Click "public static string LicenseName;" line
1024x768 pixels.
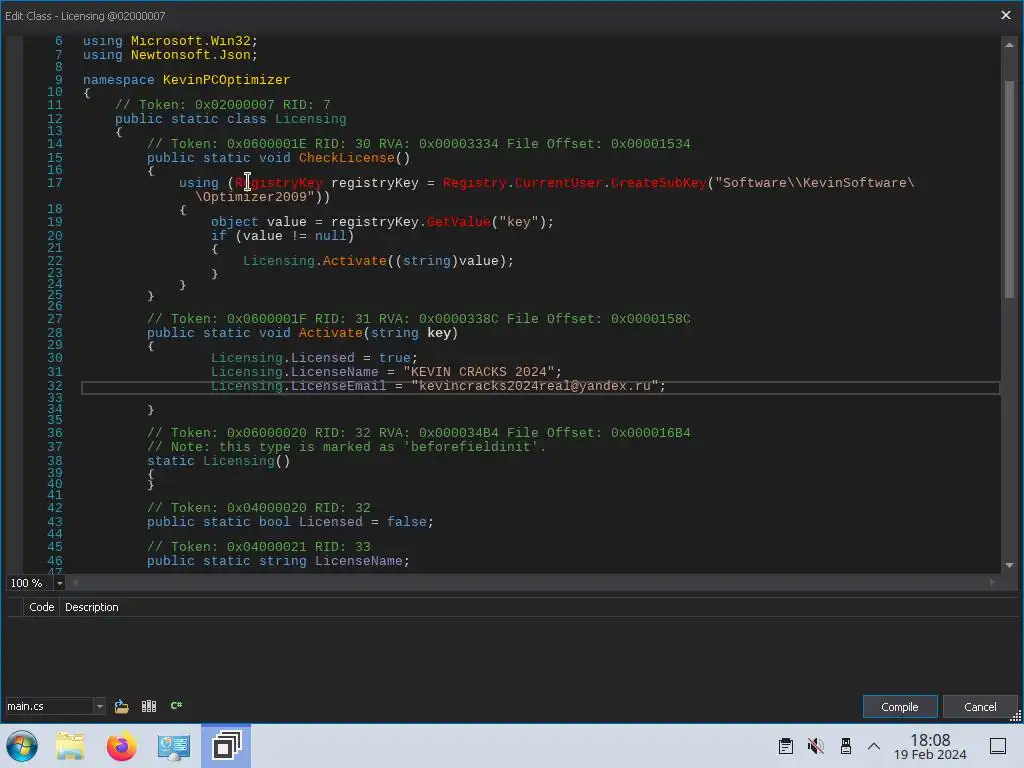tap(278, 561)
